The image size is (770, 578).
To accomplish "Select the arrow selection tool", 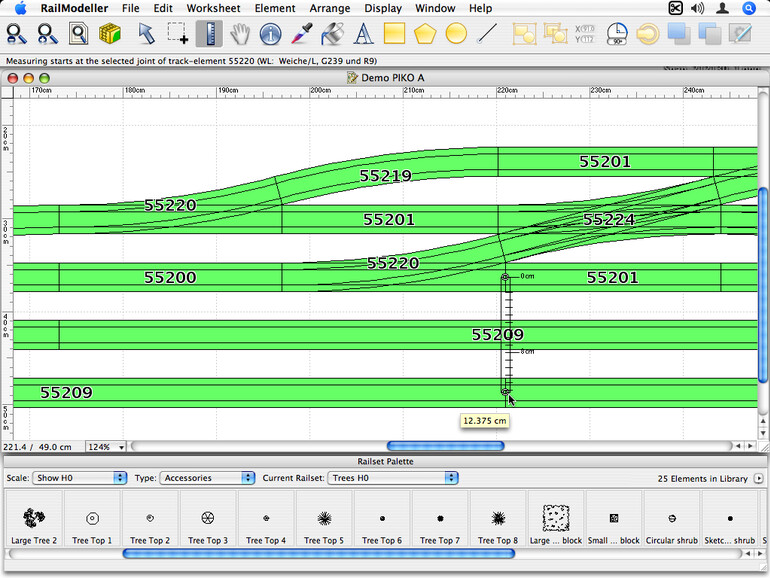I will click(147, 34).
